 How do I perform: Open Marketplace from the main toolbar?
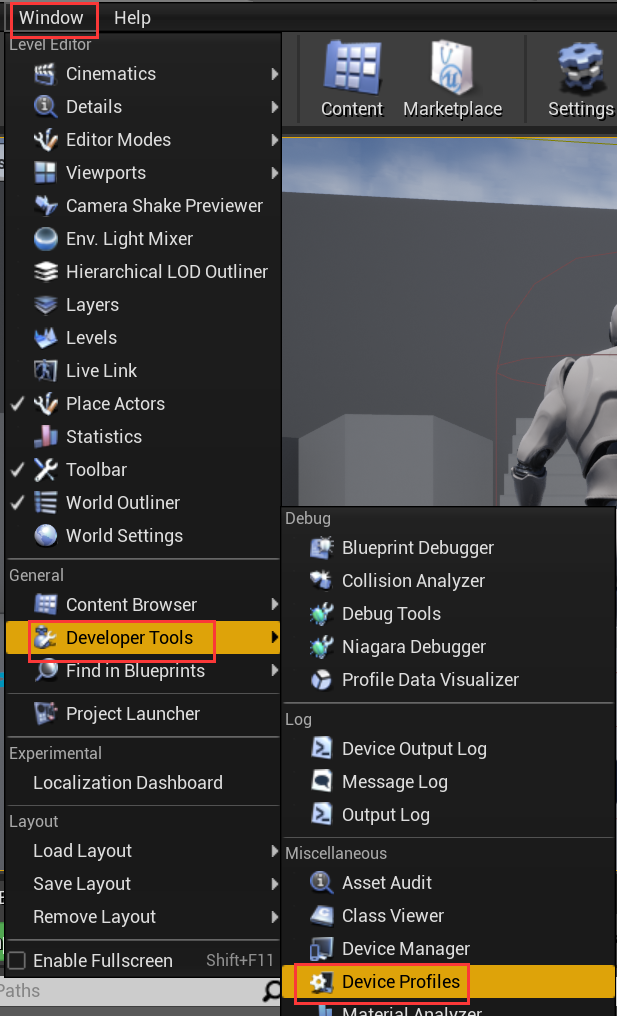[452, 79]
